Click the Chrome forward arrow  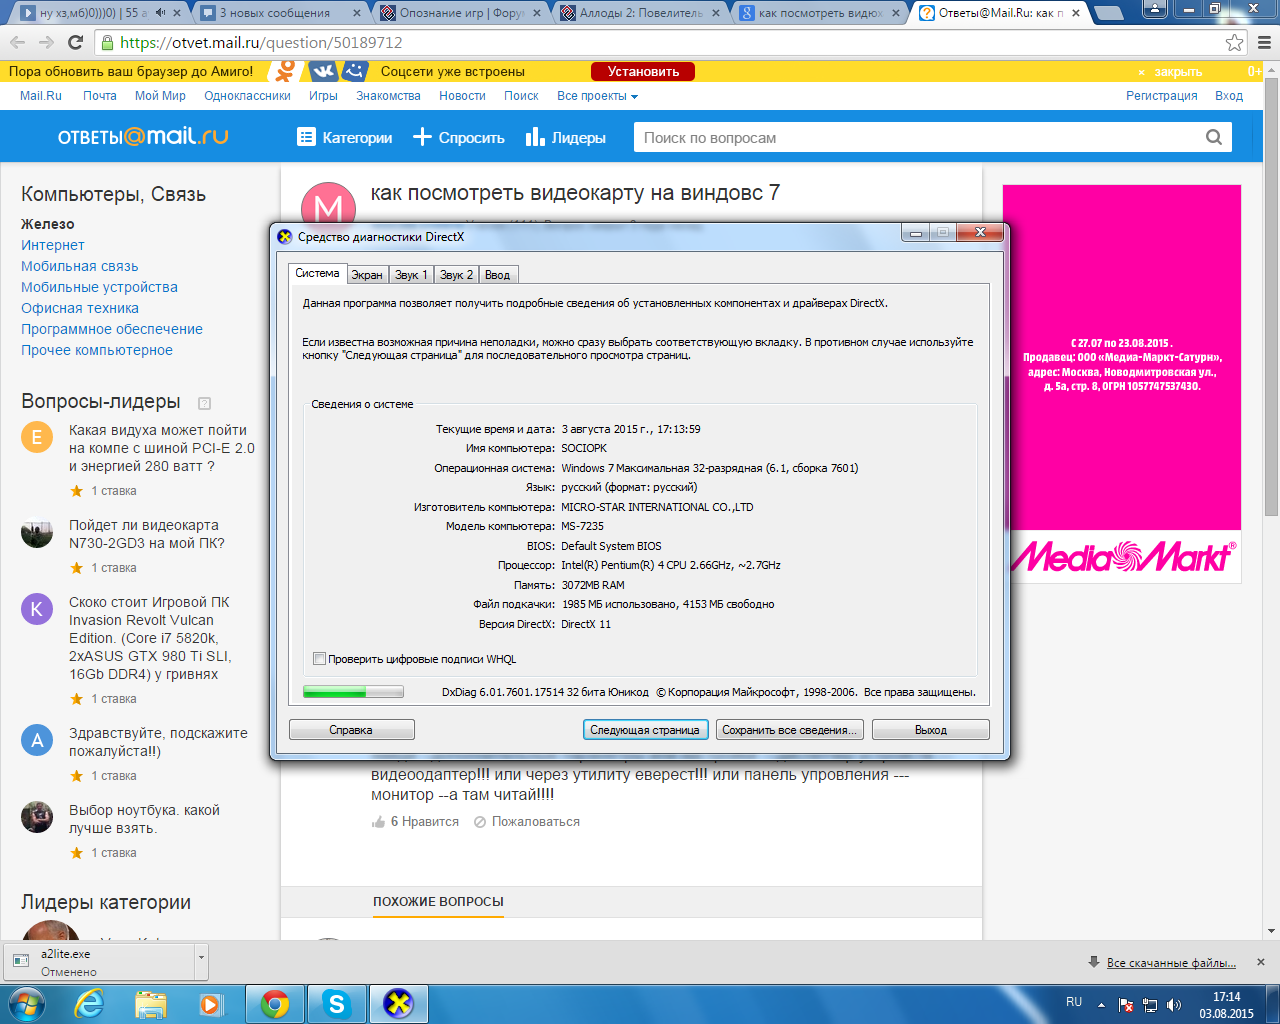pos(46,43)
